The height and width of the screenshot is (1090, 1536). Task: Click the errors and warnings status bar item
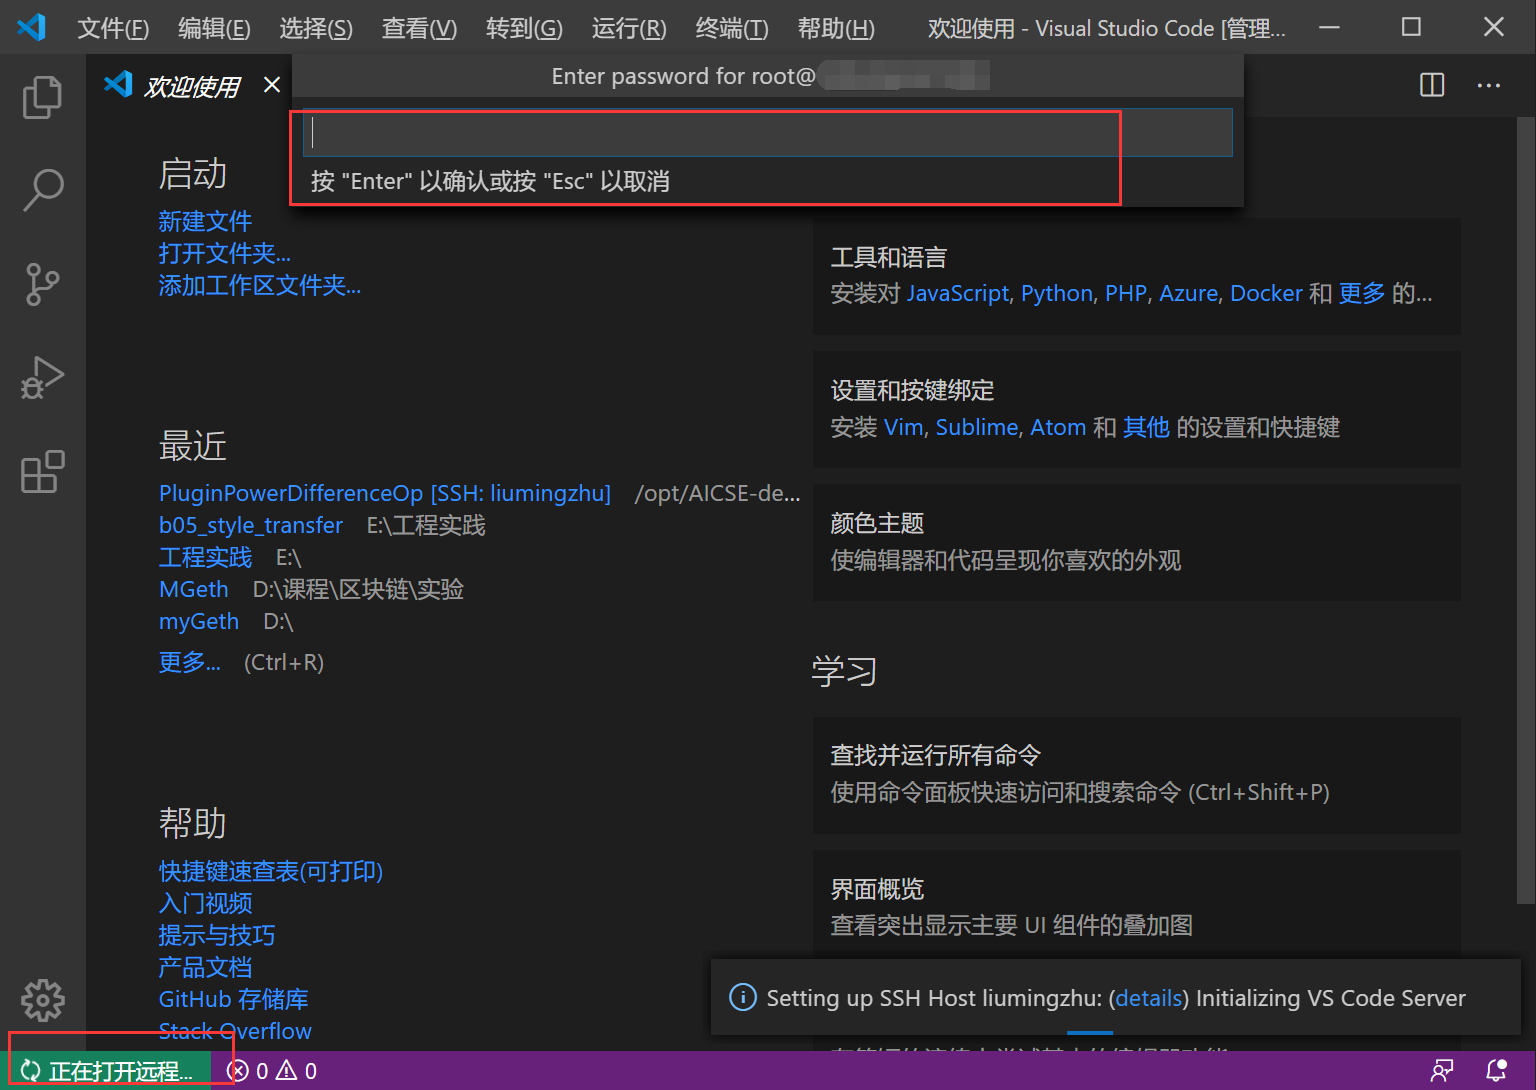(x=270, y=1070)
